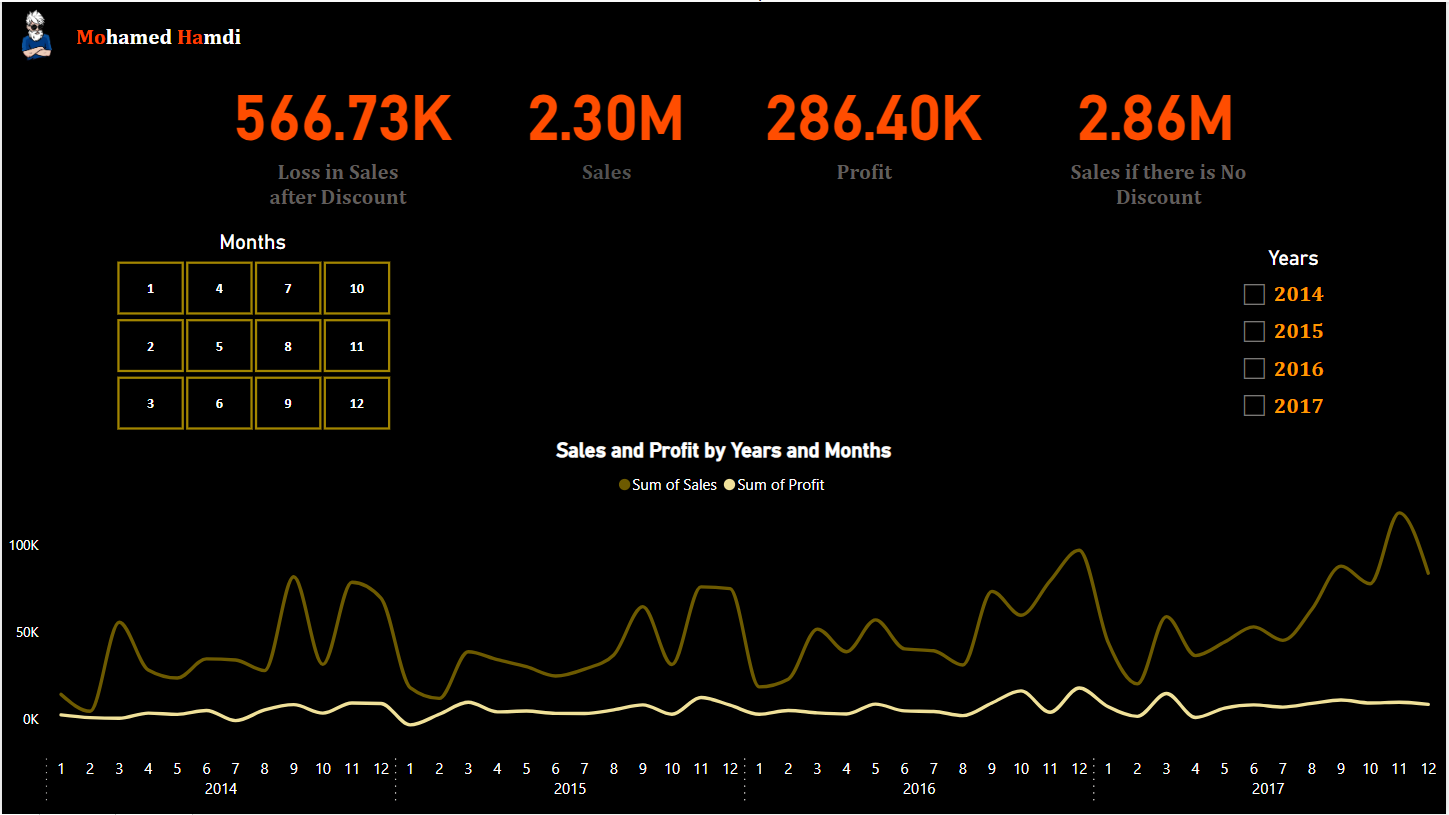Select month 4 in Months slicer

tap(219, 289)
